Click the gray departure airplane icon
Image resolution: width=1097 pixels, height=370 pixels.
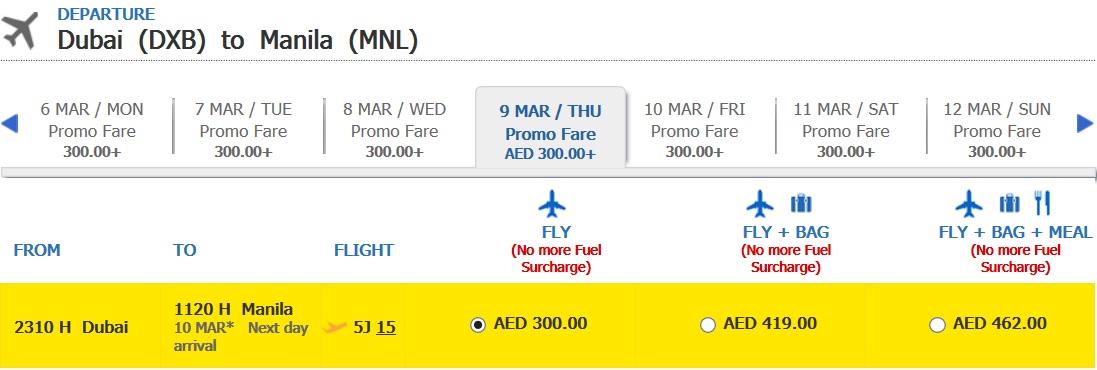pos(20,31)
